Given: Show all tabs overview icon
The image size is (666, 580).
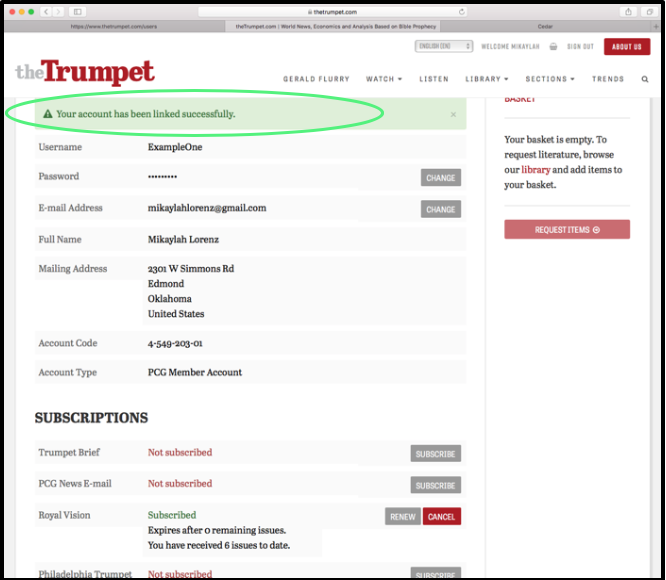Looking at the screenshot, I should [649, 12].
